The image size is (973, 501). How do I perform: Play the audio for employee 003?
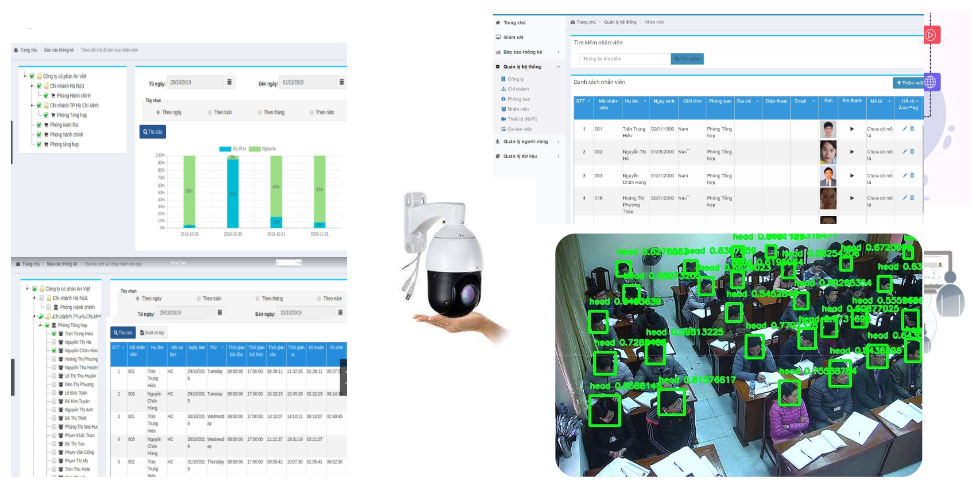pyautogui.click(x=852, y=176)
